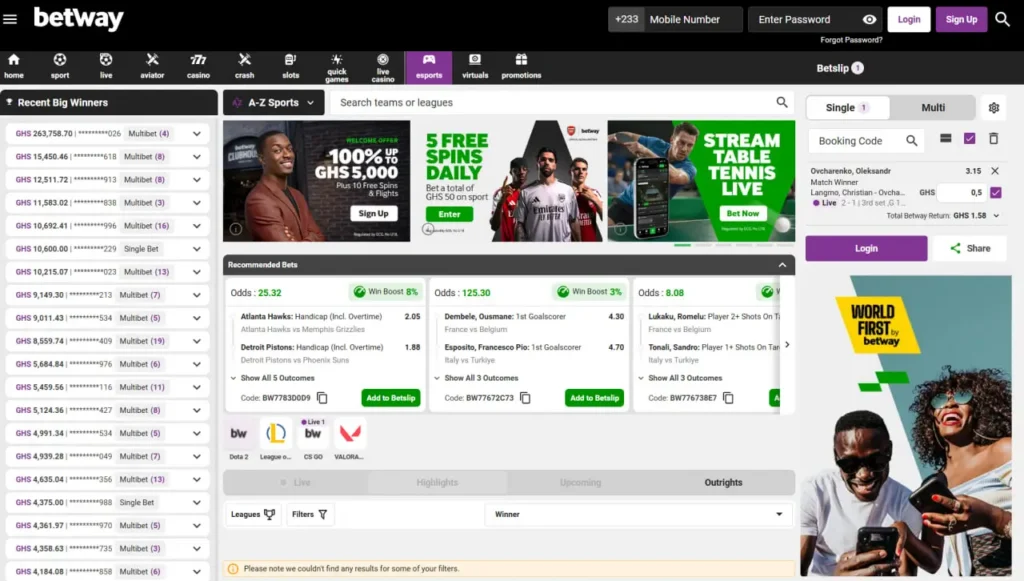Viewport: 1024px width, 581px height.
Task: Click the booking code search icon
Action: pos(912,140)
